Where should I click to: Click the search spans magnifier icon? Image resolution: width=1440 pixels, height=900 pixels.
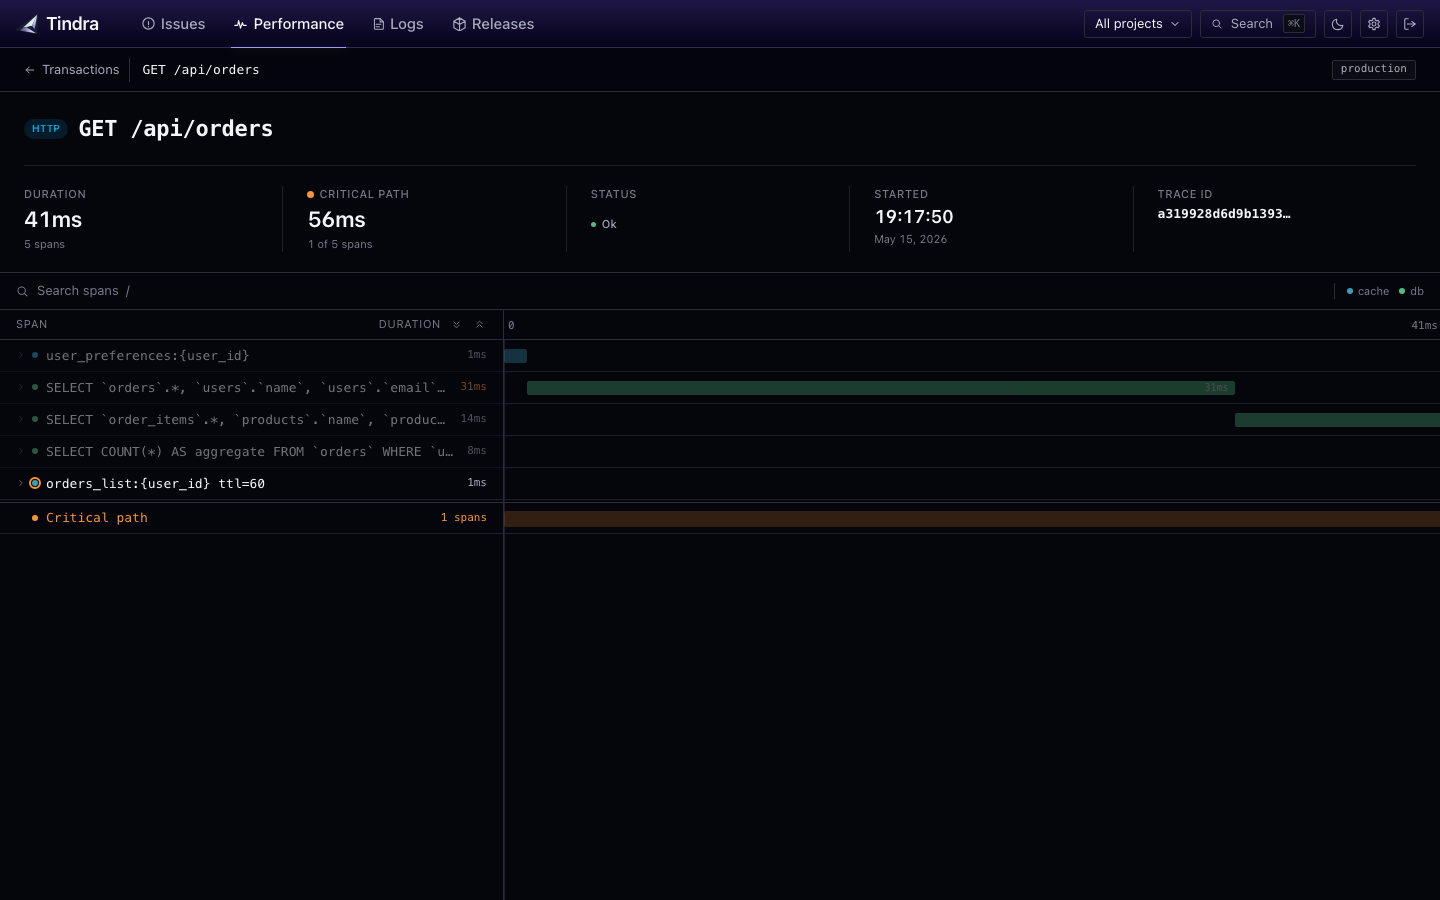point(22,292)
